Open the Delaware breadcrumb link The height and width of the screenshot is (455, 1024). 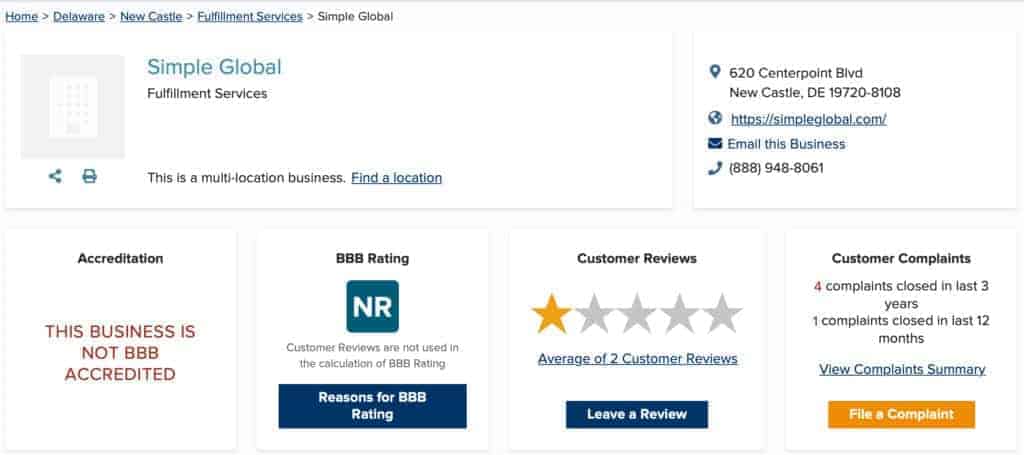(79, 16)
